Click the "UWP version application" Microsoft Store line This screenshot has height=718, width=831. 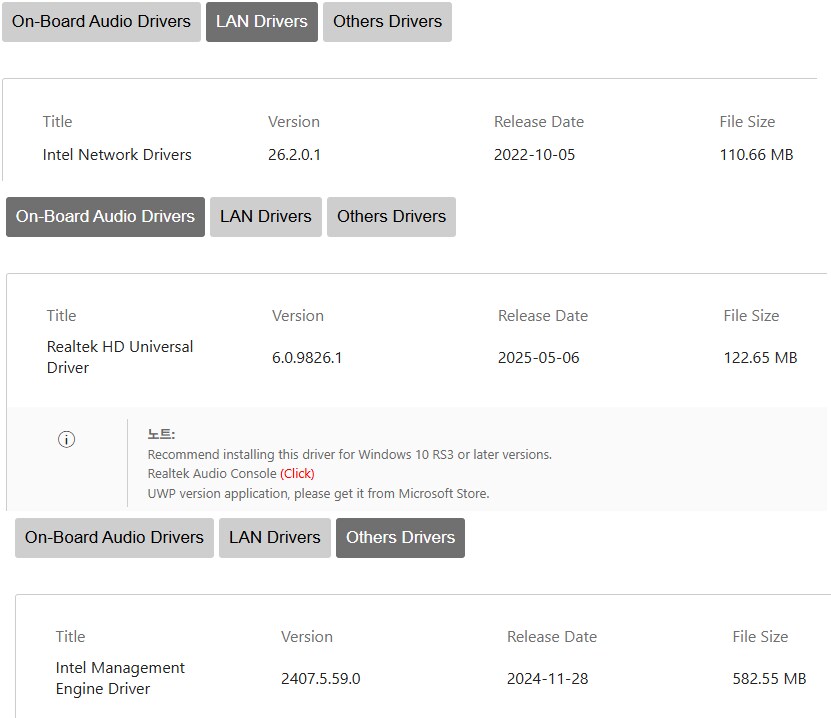(319, 493)
